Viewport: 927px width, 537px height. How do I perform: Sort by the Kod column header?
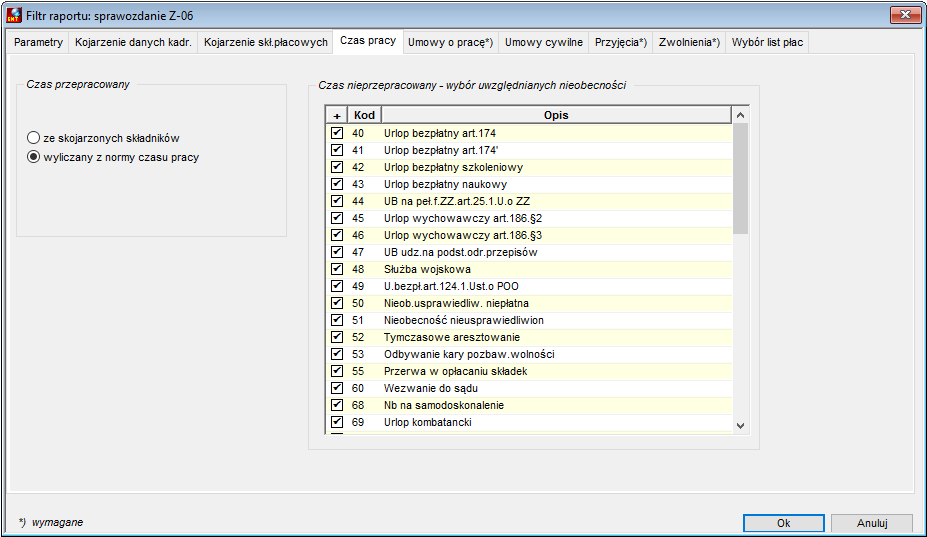point(364,115)
